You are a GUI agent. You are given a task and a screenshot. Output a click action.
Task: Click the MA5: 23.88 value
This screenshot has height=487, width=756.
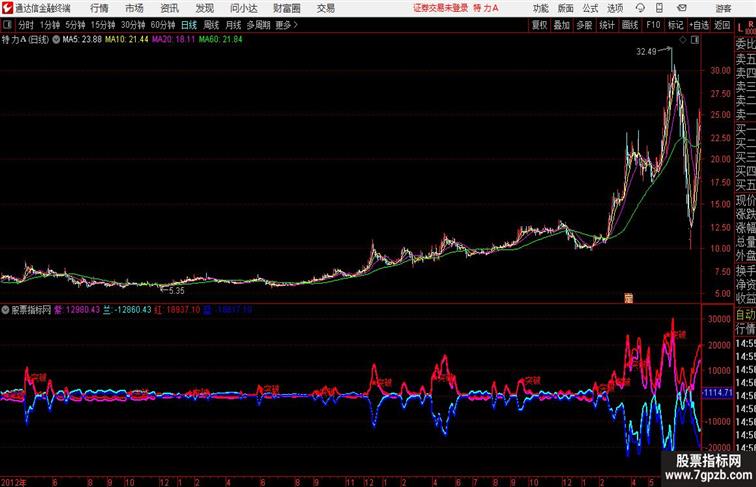(82, 40)
